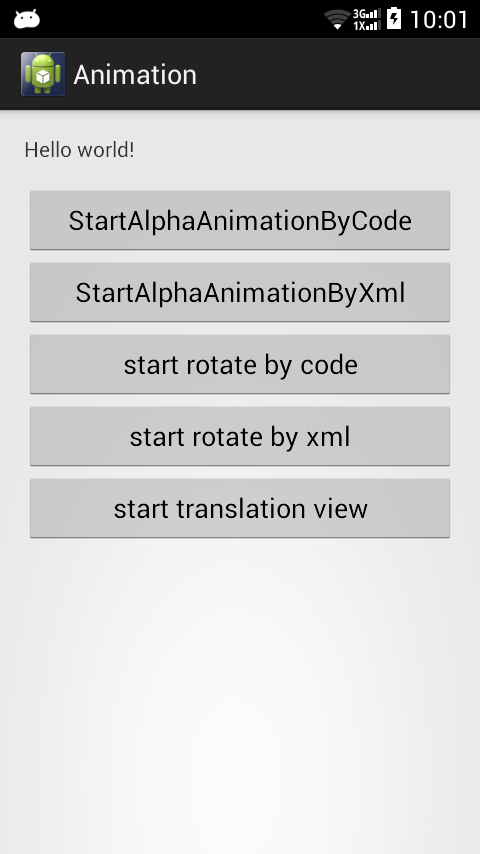Launch start rotate by xml
The width and height of the screenshot is (480, 854).
(240, 436)
